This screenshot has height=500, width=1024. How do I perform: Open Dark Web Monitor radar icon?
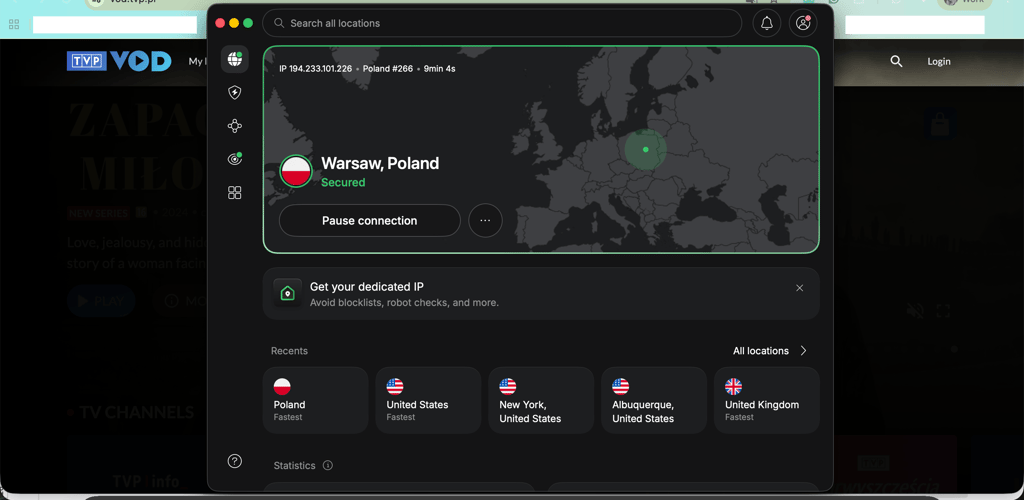[x=234, y=159]
